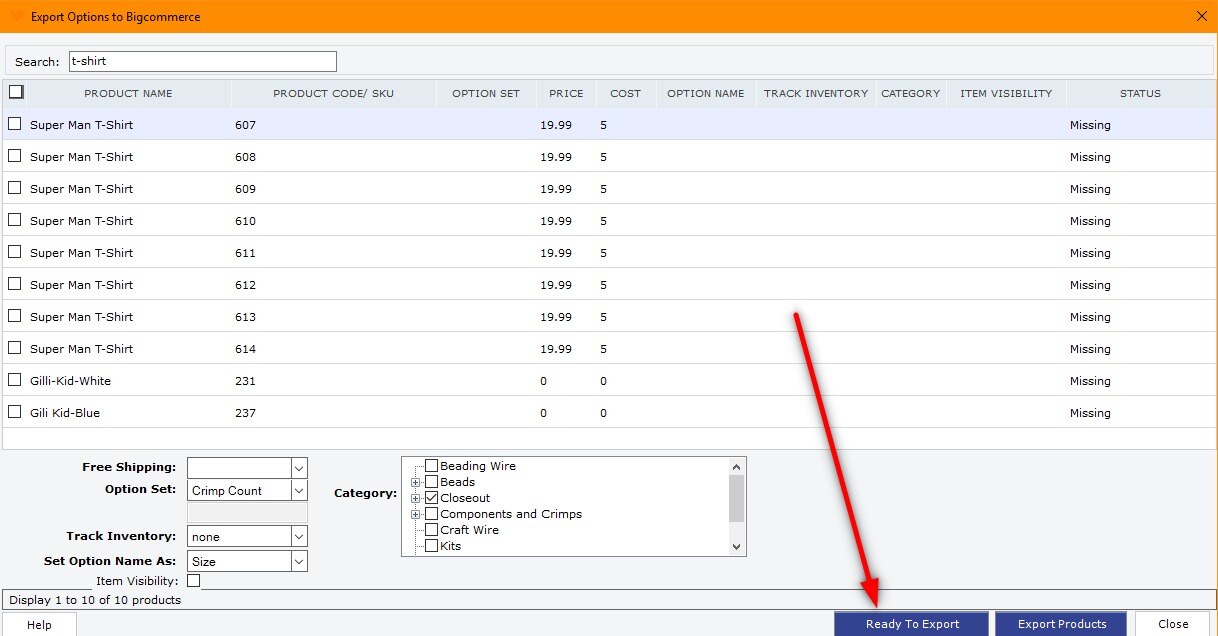
Task: Tick the Gili Kid-Blue checkbox
Action: [x=15, y=412]
